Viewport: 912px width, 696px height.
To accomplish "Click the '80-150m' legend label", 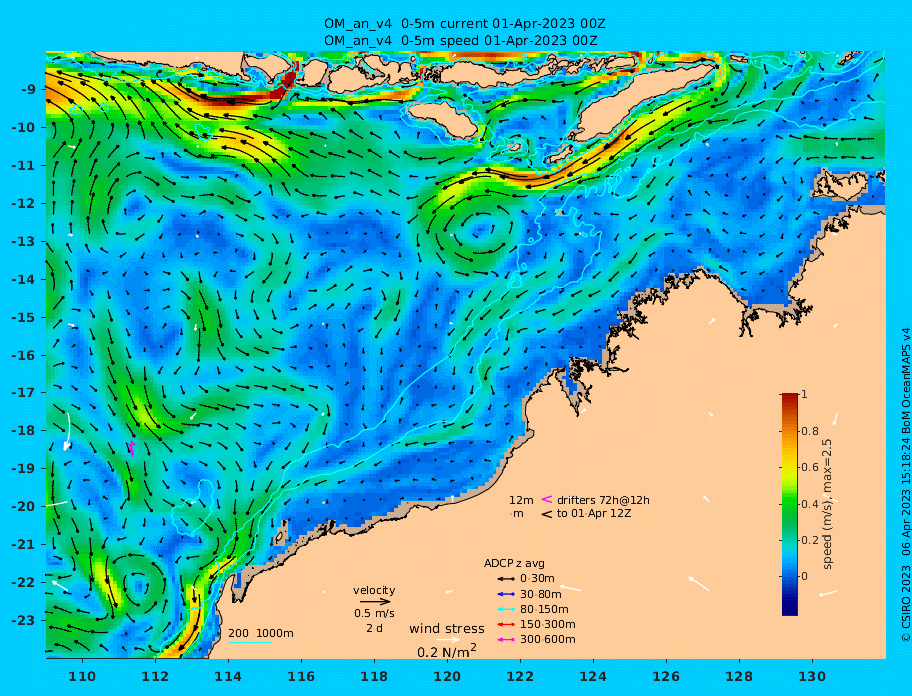I will click(544, 609).
